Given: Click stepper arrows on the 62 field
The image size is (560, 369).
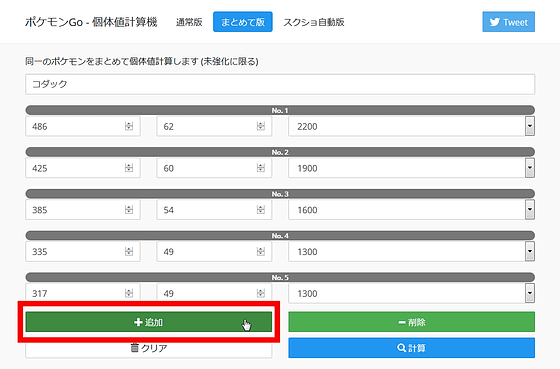Looking at the screenshot, I should pyautogui.click(x=261, y=126).
